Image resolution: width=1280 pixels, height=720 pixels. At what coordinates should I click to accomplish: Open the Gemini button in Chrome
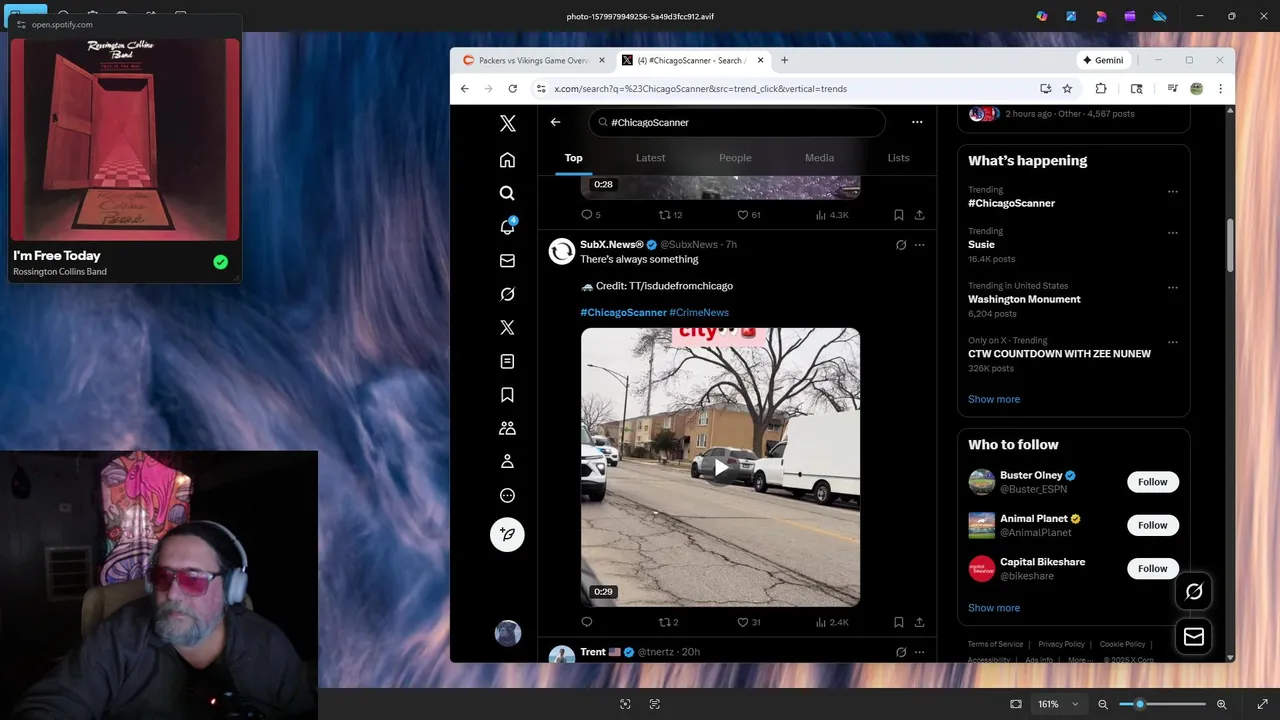tap(1103, 60)
